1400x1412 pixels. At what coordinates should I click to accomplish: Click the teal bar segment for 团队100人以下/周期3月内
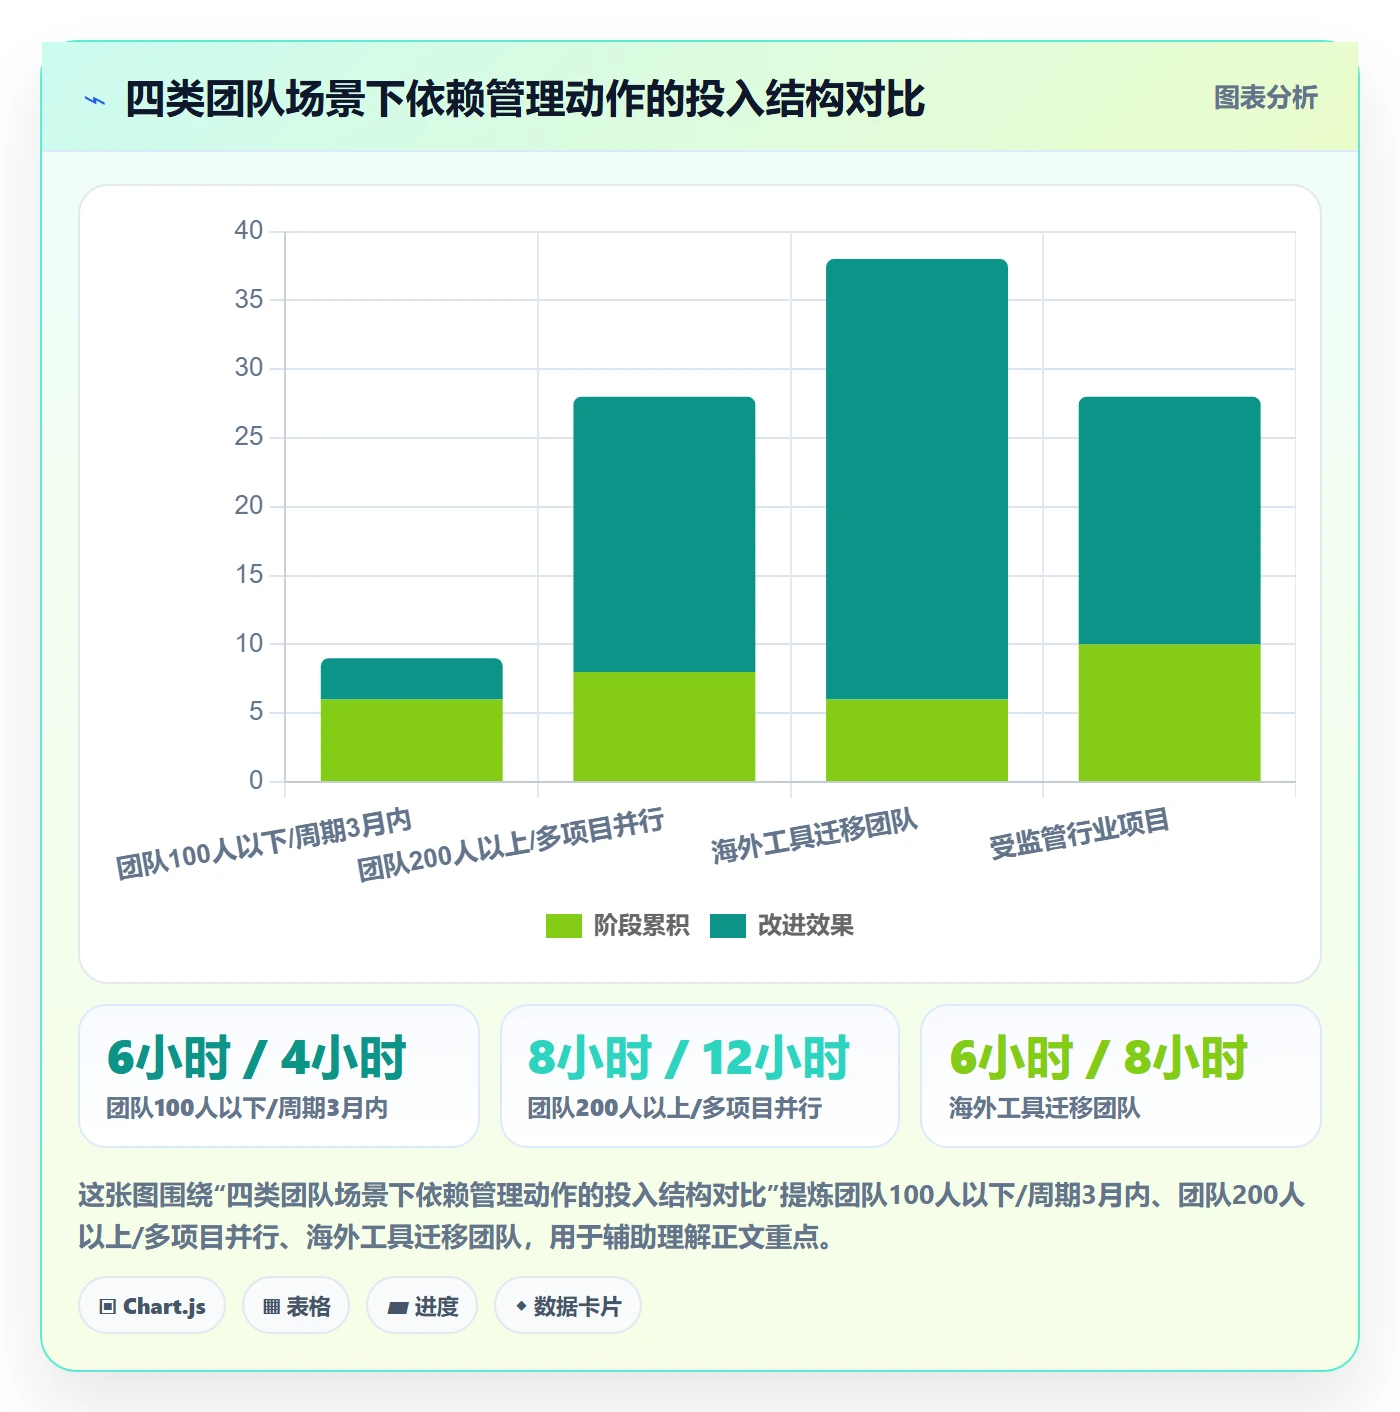(412, 678)
